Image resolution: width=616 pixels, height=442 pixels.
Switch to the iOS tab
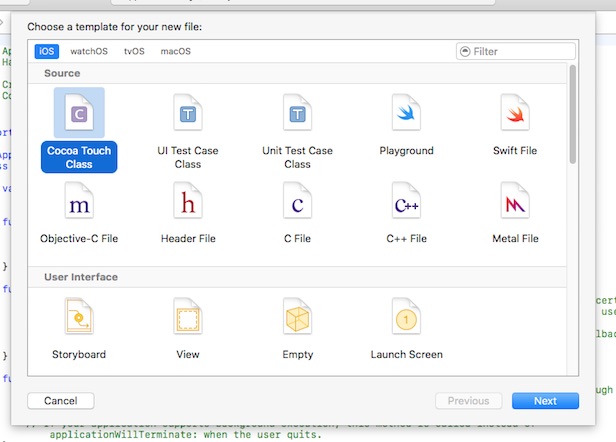click(47, 51)
